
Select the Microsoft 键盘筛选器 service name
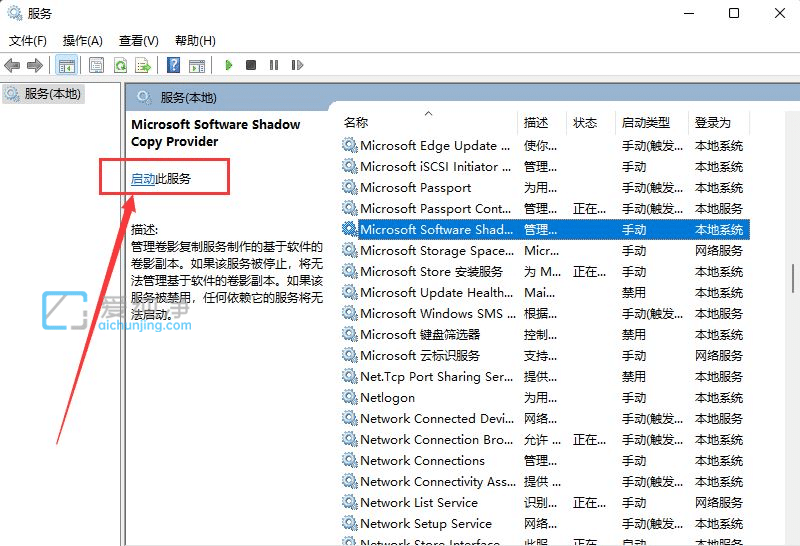pos(420,334)
